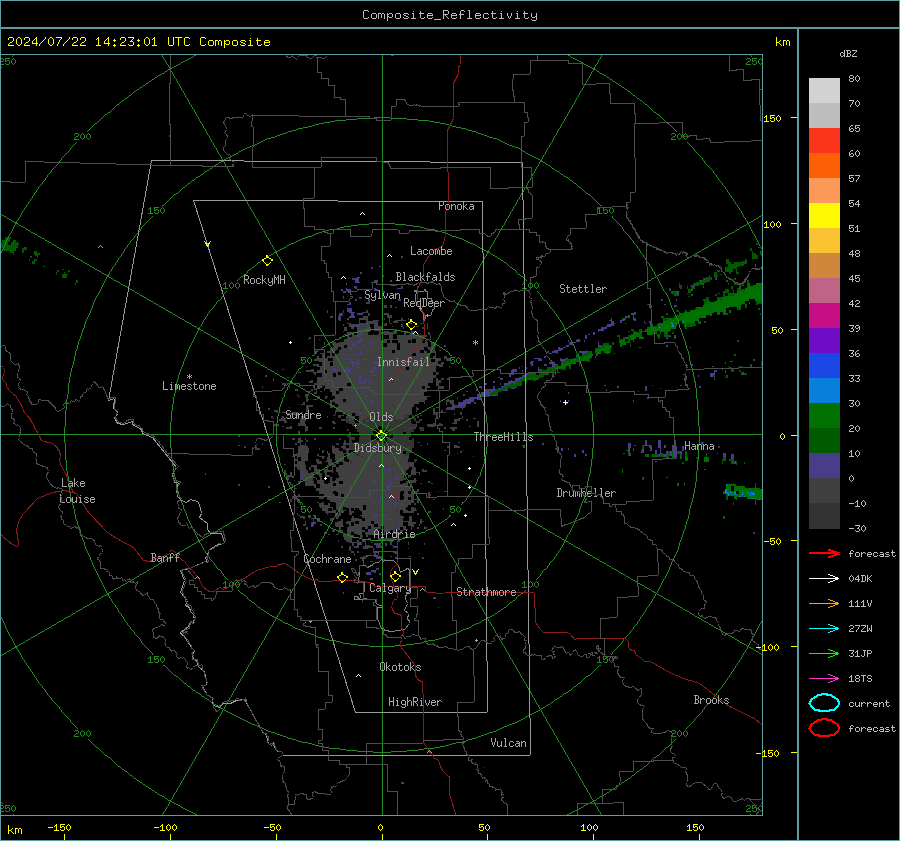Click the Ponoka city label

456,206
